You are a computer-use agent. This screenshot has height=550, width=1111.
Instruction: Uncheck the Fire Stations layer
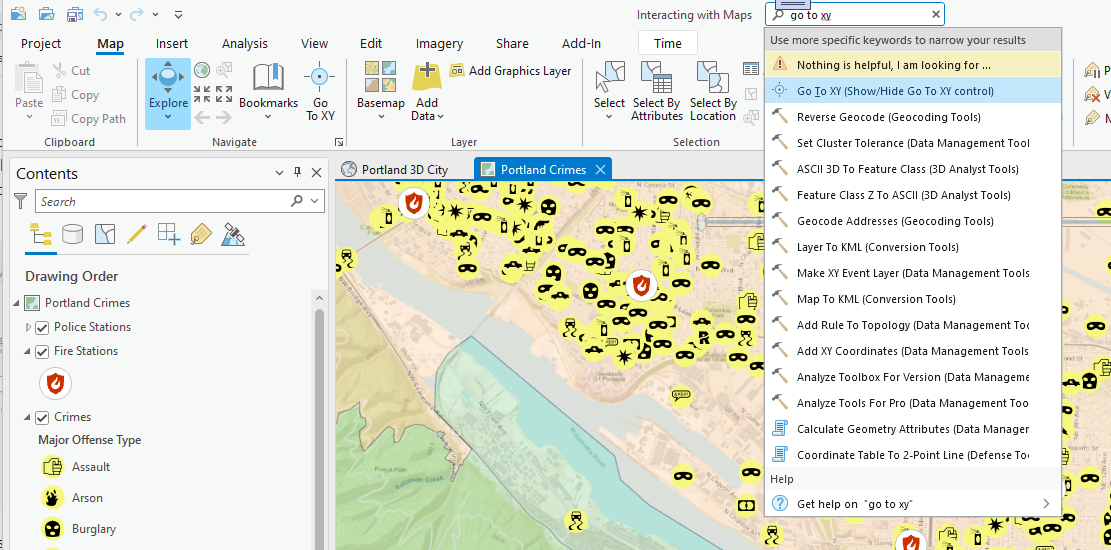42,351
